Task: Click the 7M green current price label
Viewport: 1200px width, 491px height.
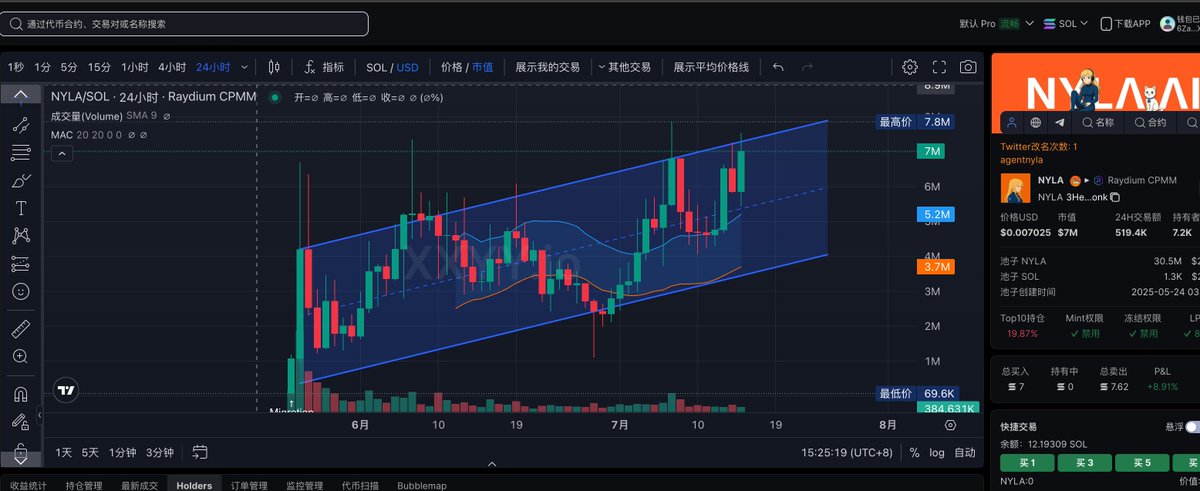Action: point(934,151)
